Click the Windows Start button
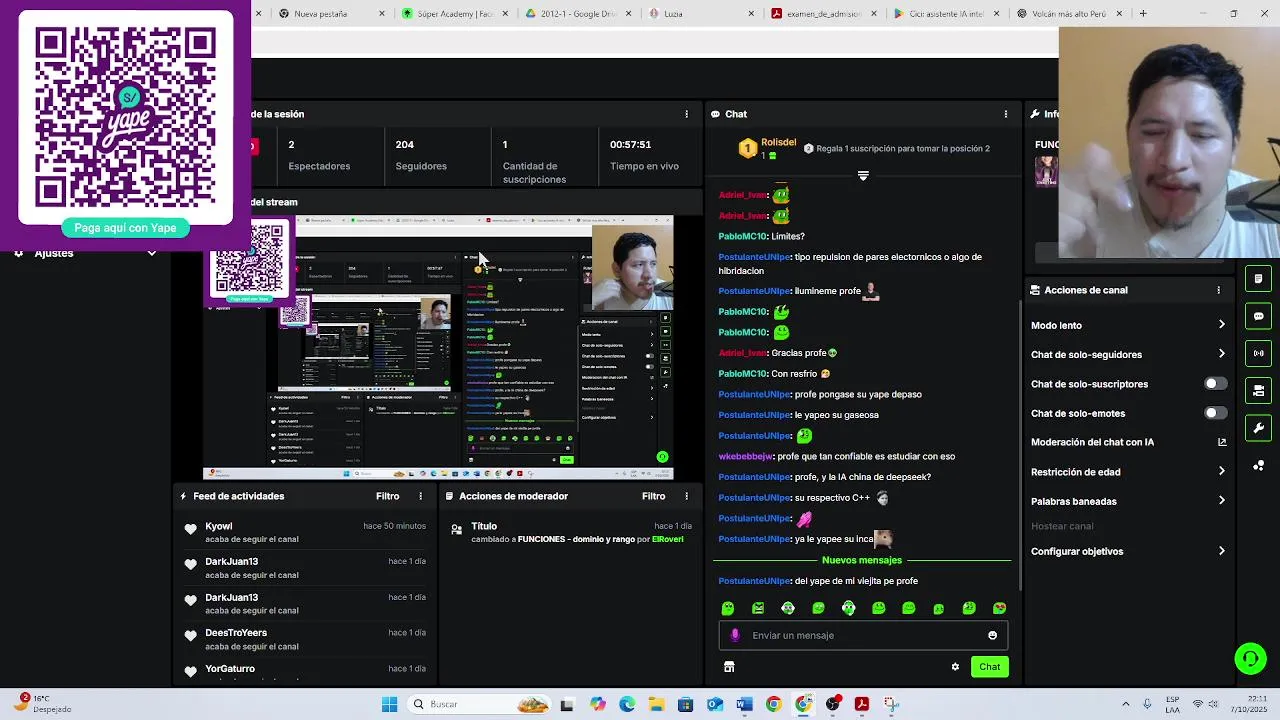1280x720 pixels. click(x=389, y=704)
